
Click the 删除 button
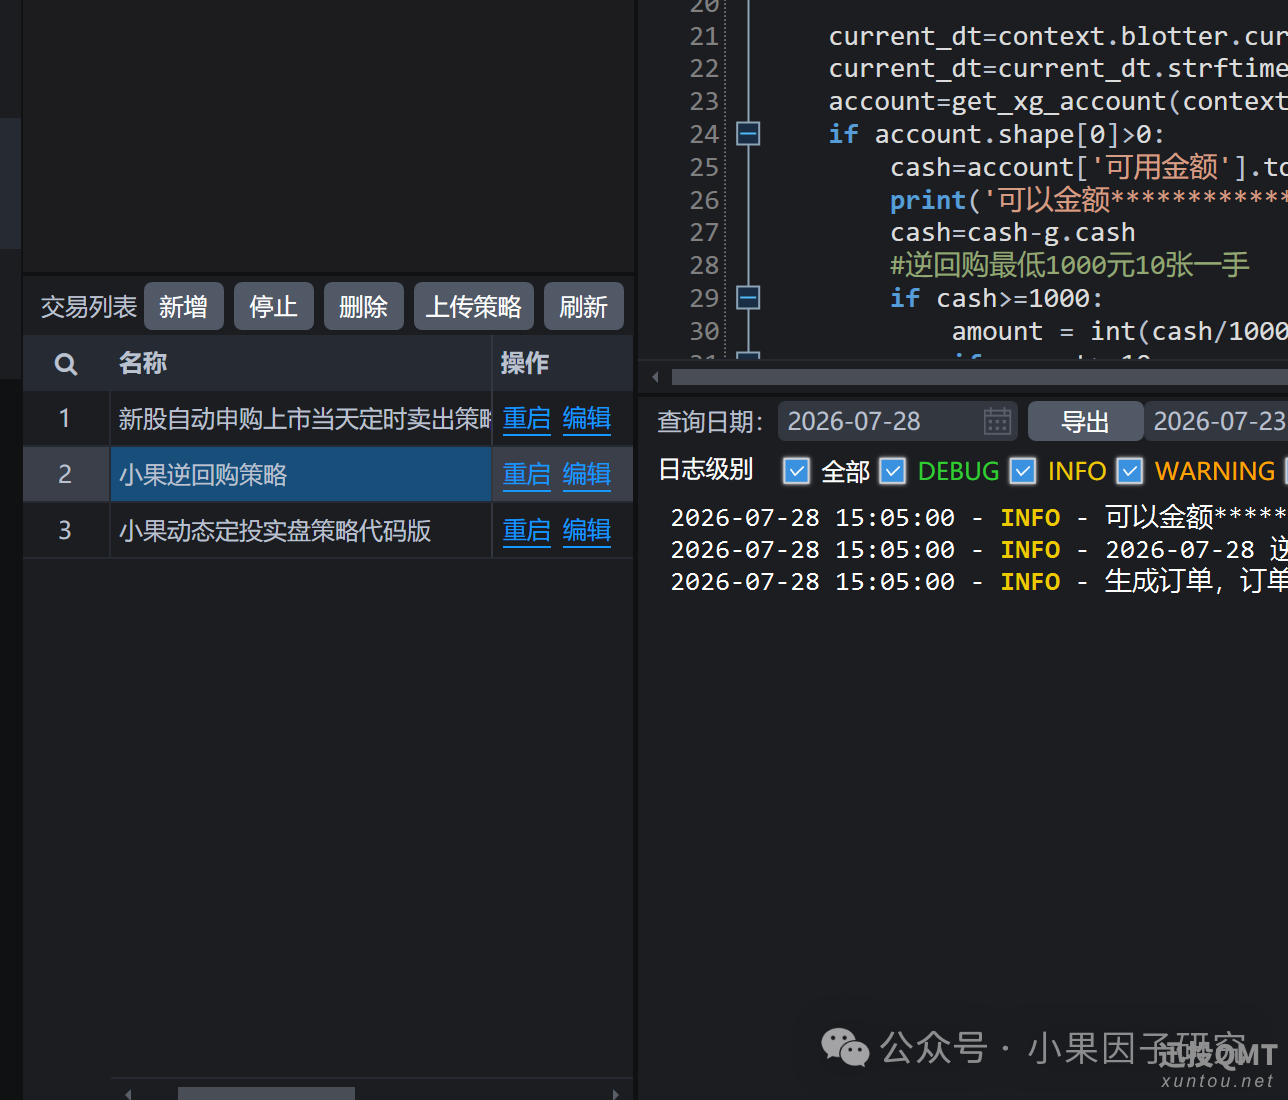pos(364,306)
